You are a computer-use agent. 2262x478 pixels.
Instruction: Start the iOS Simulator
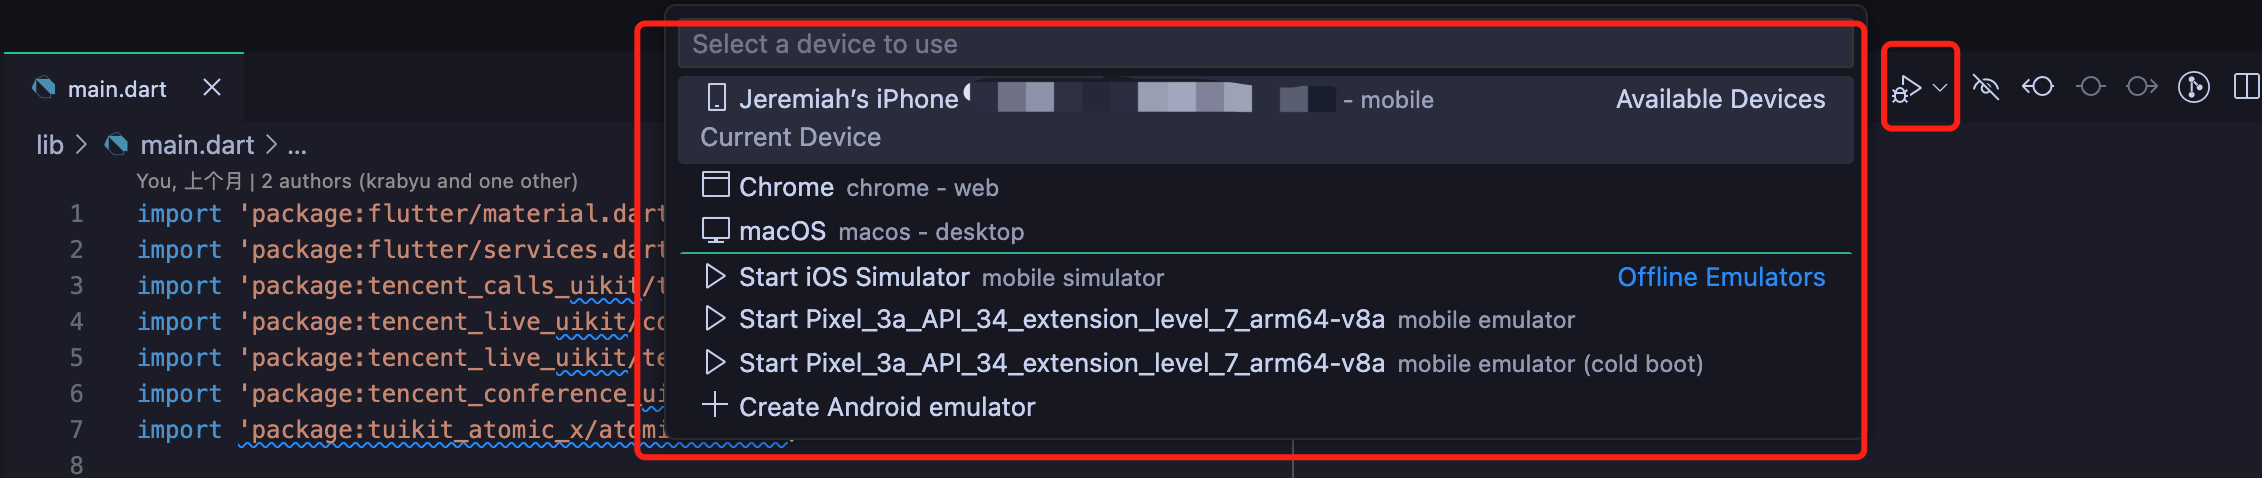coord(853,277)
